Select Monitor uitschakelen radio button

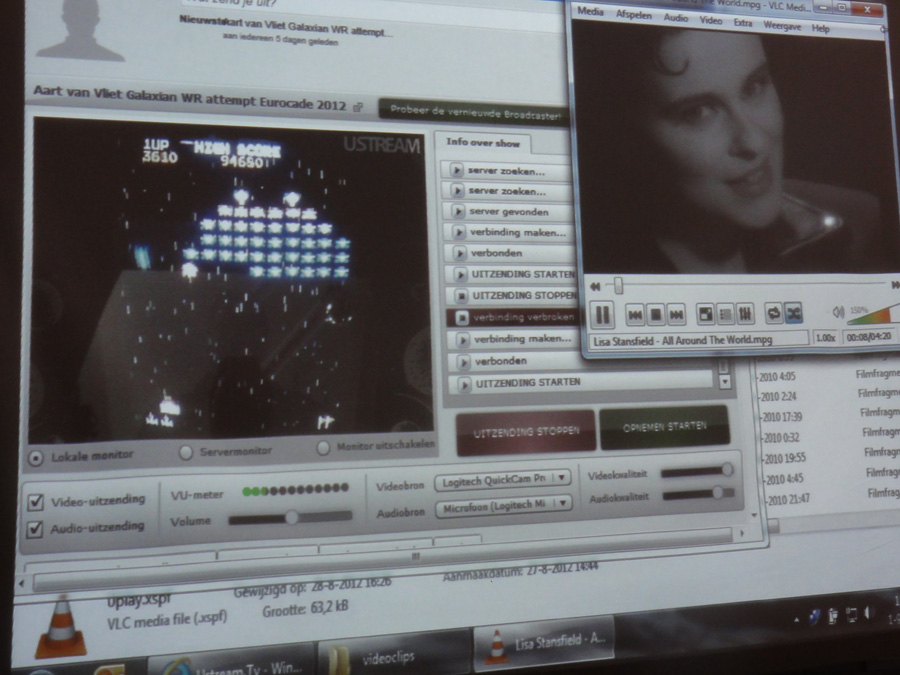point(323,448)
